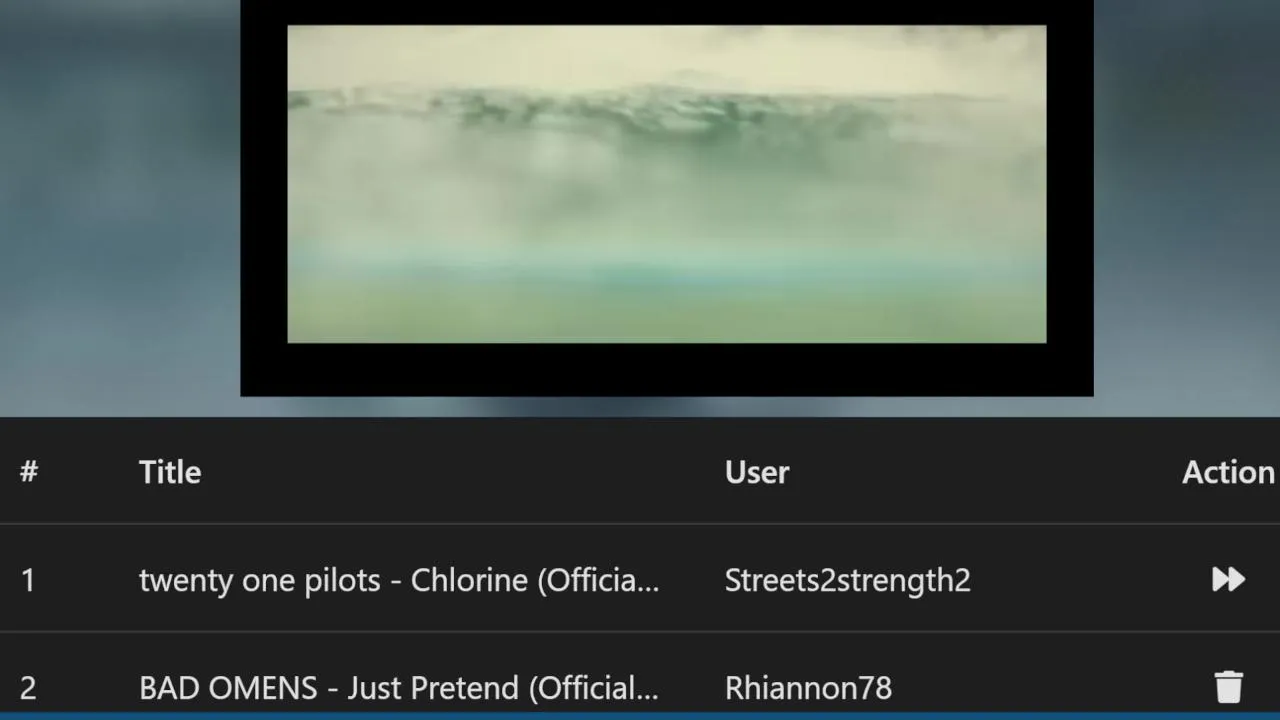Click user Streets2strength2
The width and height of the screenshot is (1280, 720).
[848, 580]
